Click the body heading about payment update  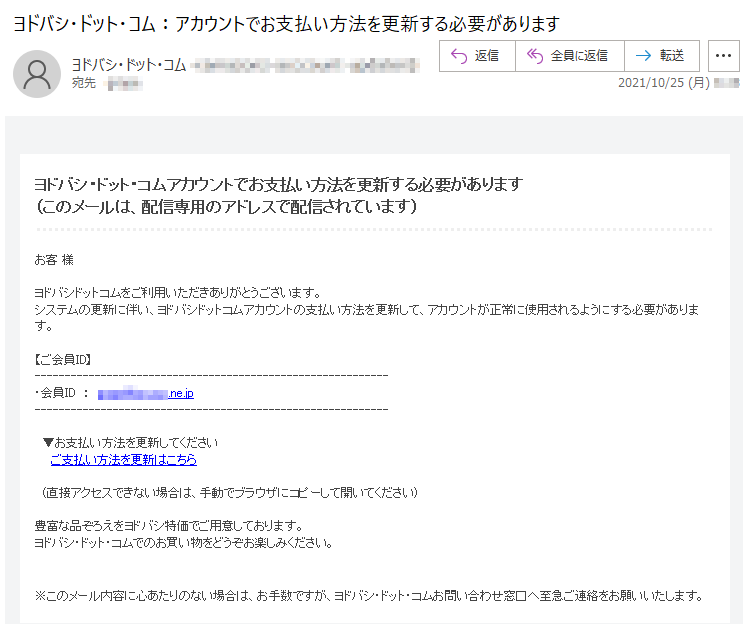click(279, 184)
